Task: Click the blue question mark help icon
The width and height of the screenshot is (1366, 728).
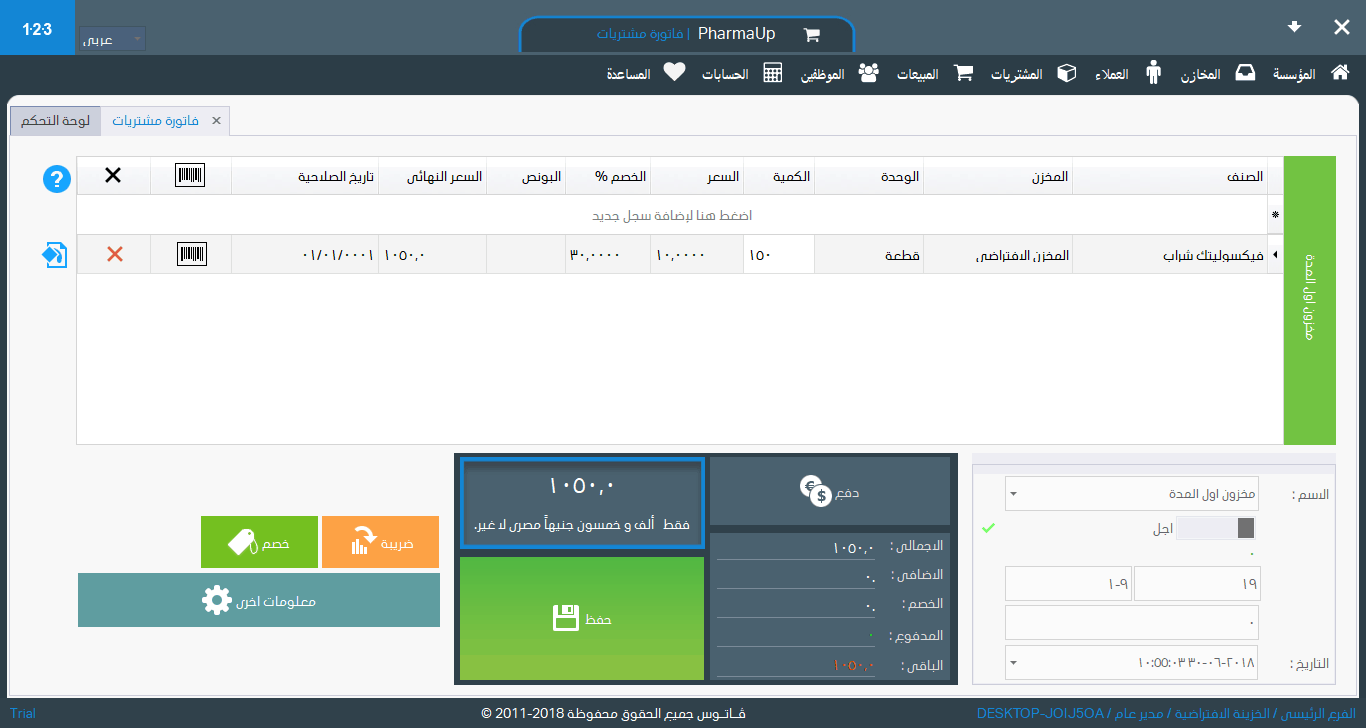Action: [x=56, y=180]
